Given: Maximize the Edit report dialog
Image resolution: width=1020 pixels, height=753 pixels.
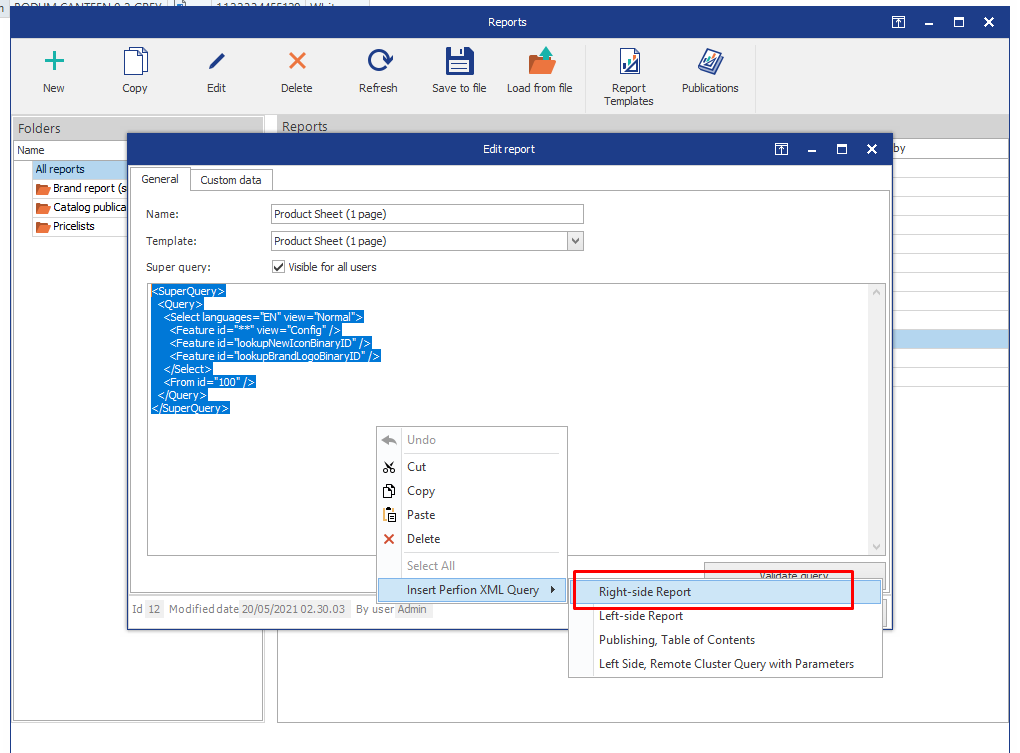Looking at the screenshot, I should click(842, 150).
